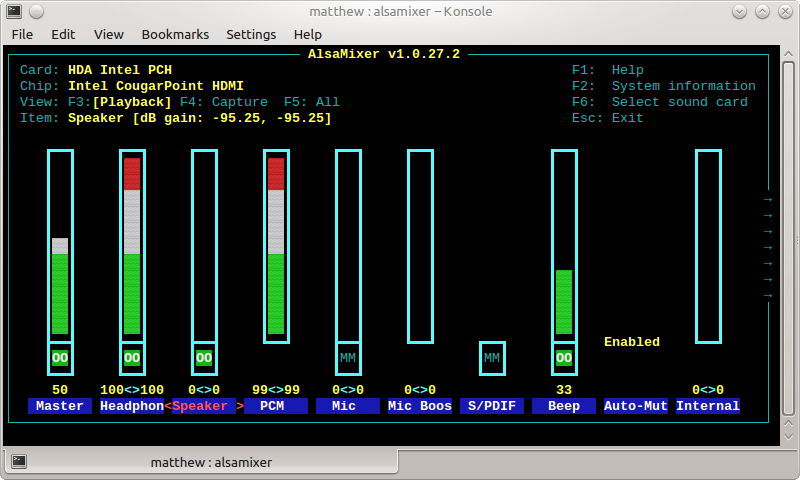800x480 pixels.
Task: Select the PCM channel label
Action: pos(276,406)
